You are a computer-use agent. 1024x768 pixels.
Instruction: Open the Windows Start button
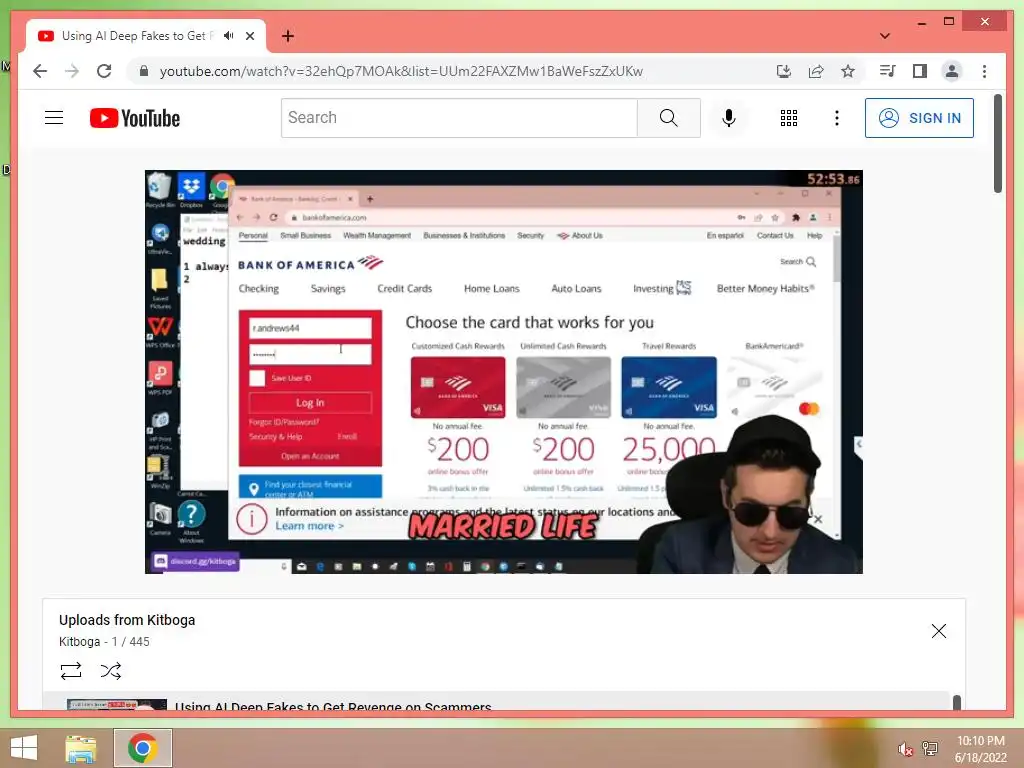24,748
